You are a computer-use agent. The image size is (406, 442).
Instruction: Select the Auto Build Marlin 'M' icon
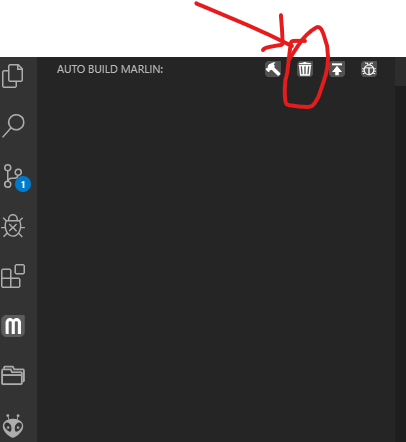tap(13, 326)
